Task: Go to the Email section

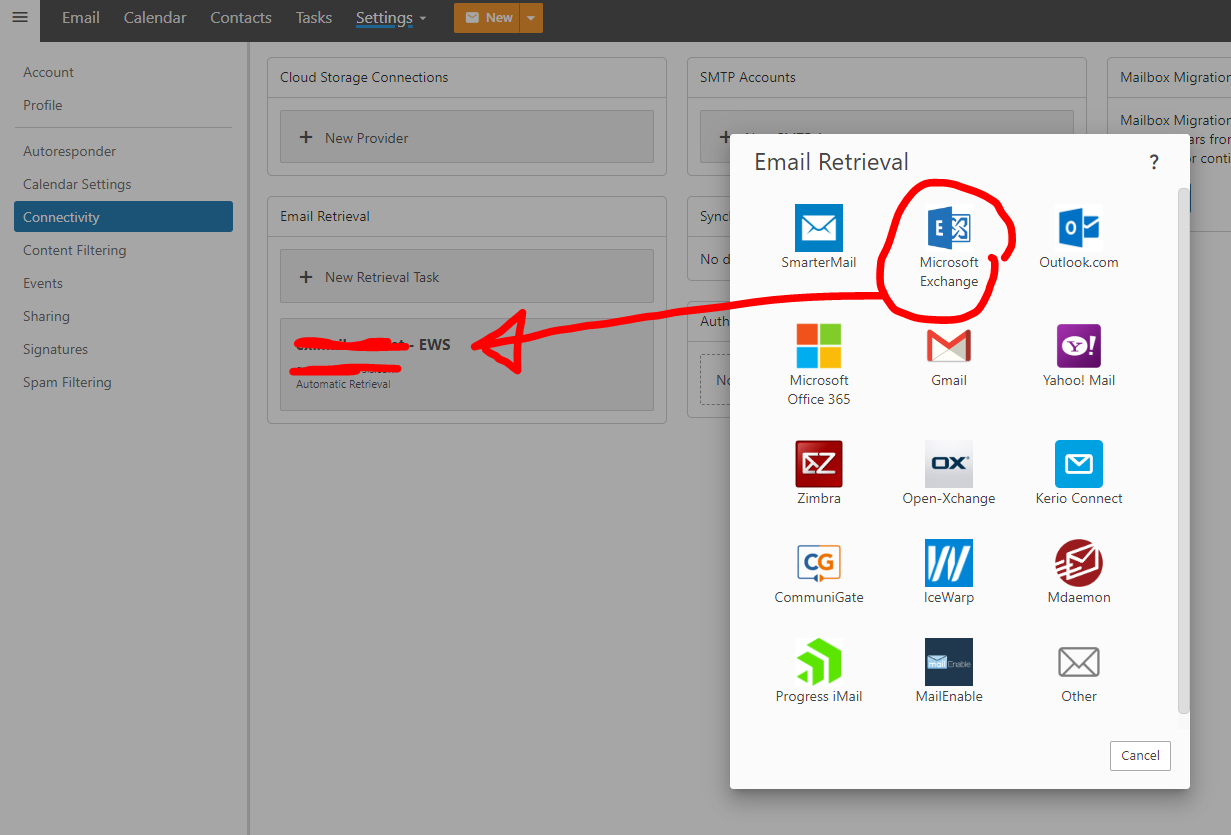Action: [81, 18]
